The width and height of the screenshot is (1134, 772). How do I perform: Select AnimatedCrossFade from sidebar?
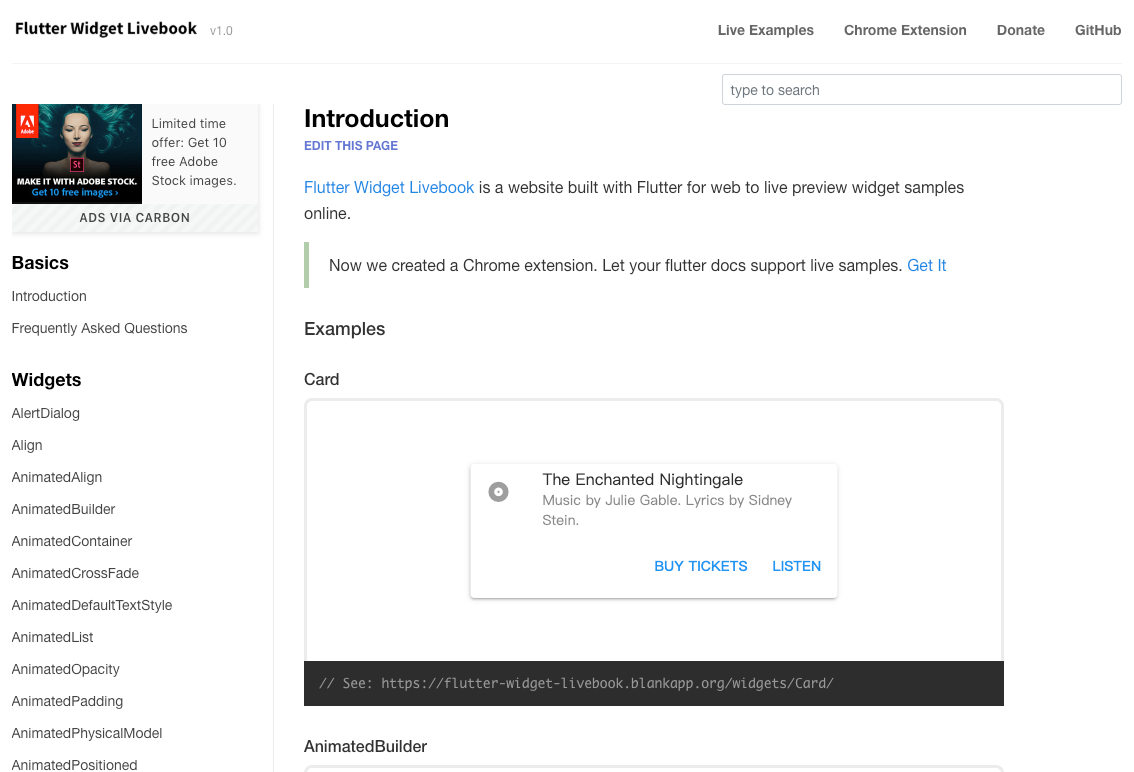[75, 573]
